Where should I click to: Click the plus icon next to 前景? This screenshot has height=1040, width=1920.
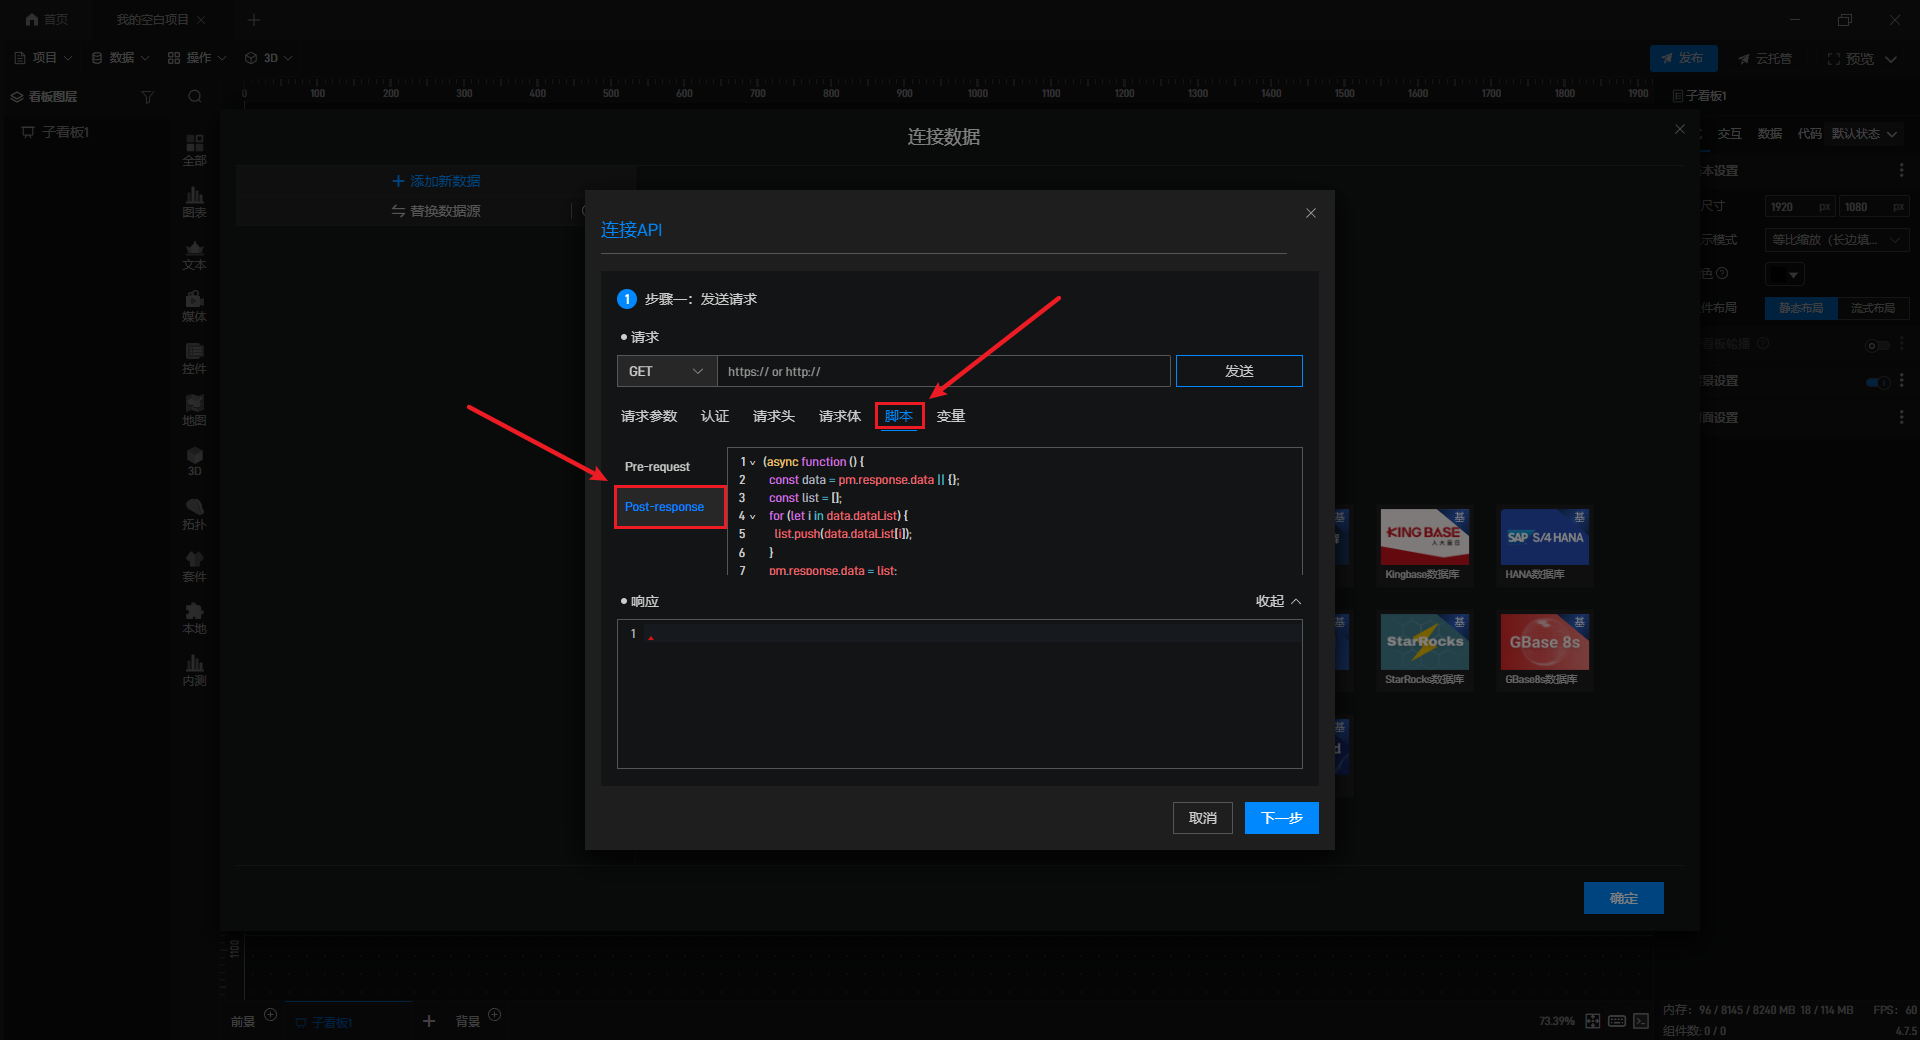point(270,1015)
